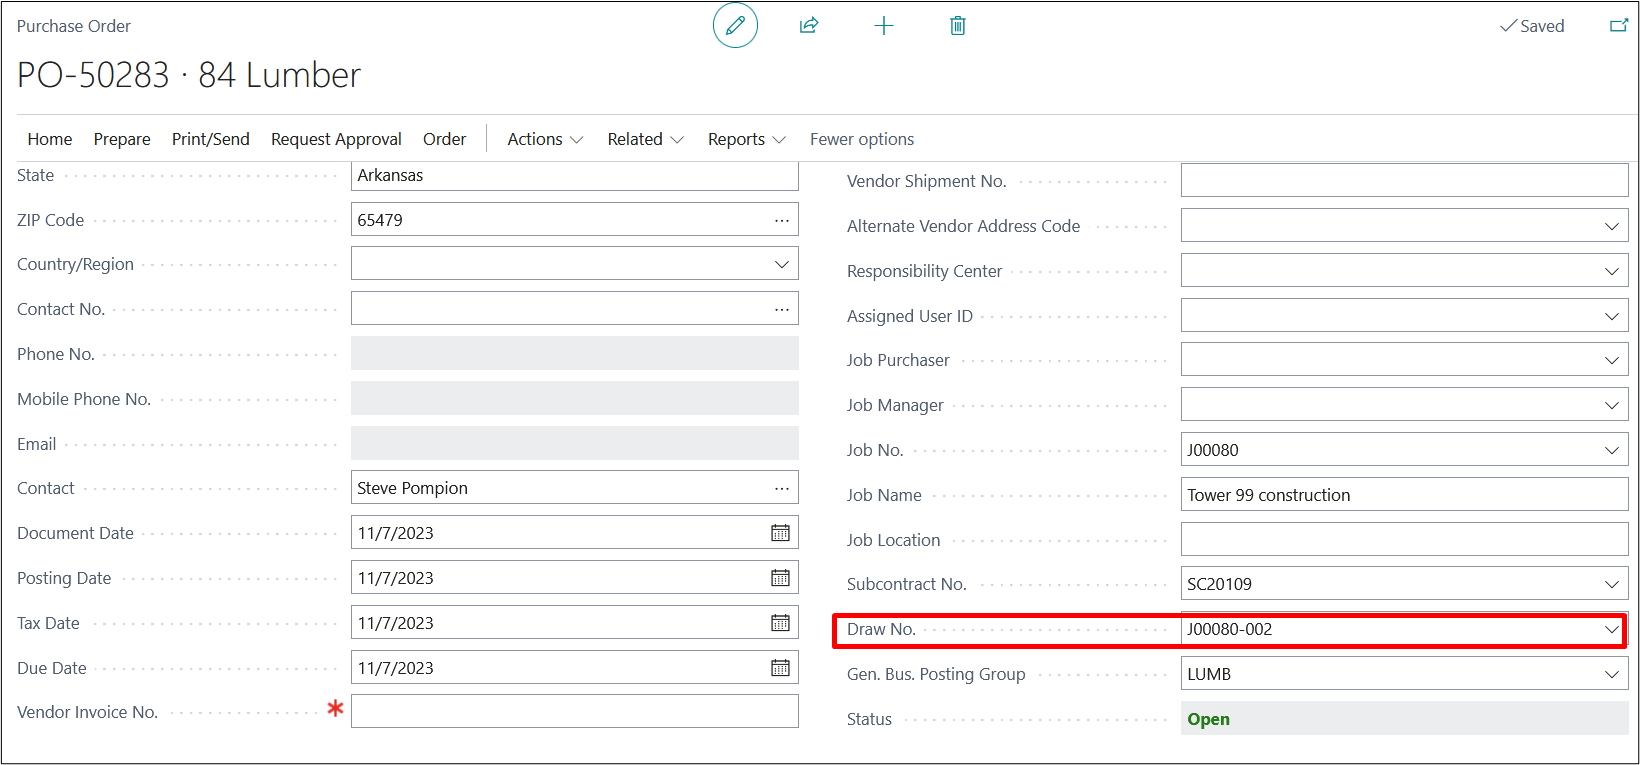Expand the Job No. dropdown
This screenshot has width=1640, height=765.
coord(1611,450)
